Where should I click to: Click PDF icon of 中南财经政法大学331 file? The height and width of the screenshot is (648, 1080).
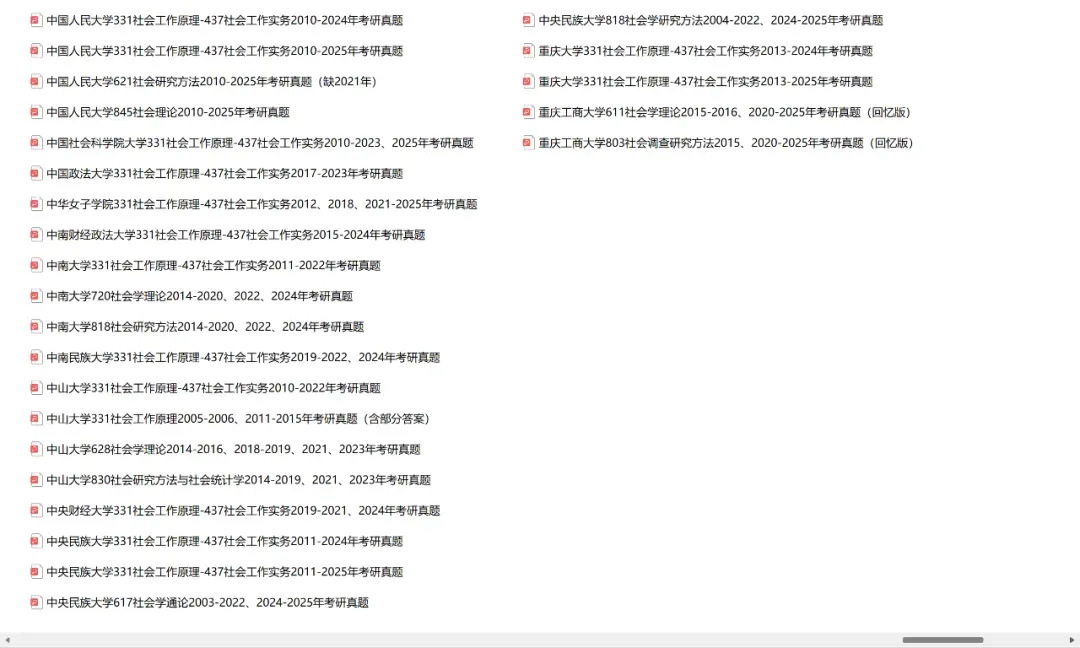(x=36, y=235)
